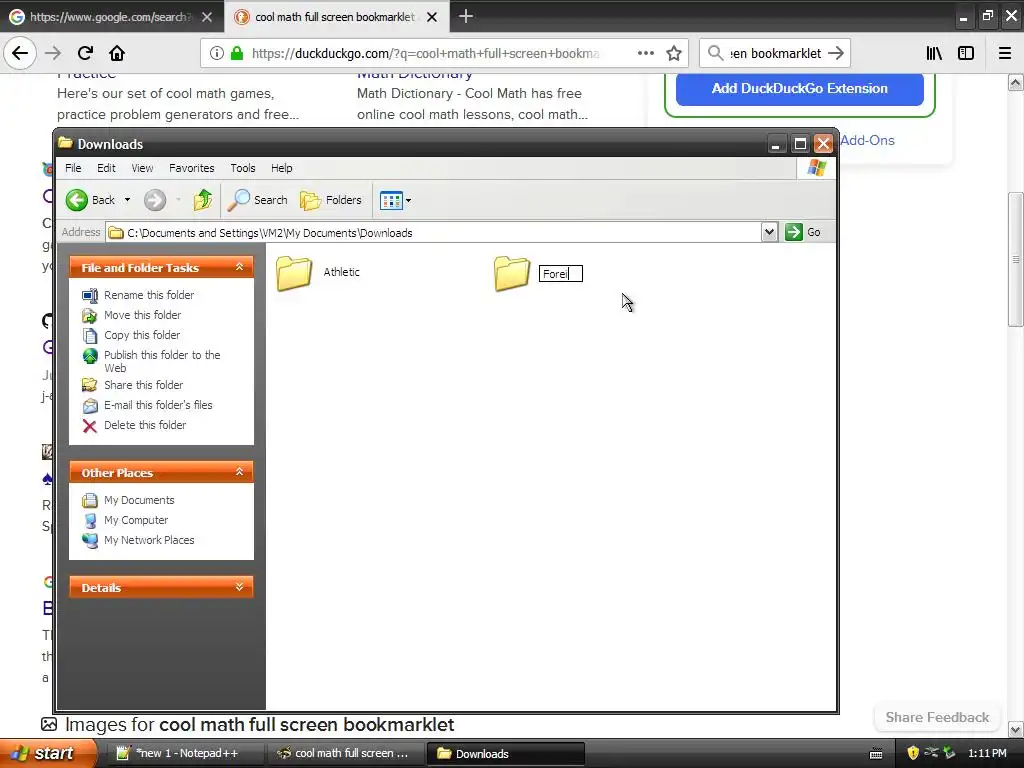
Task: Go forward in the Firefox browser
Action: coord(53,53)
